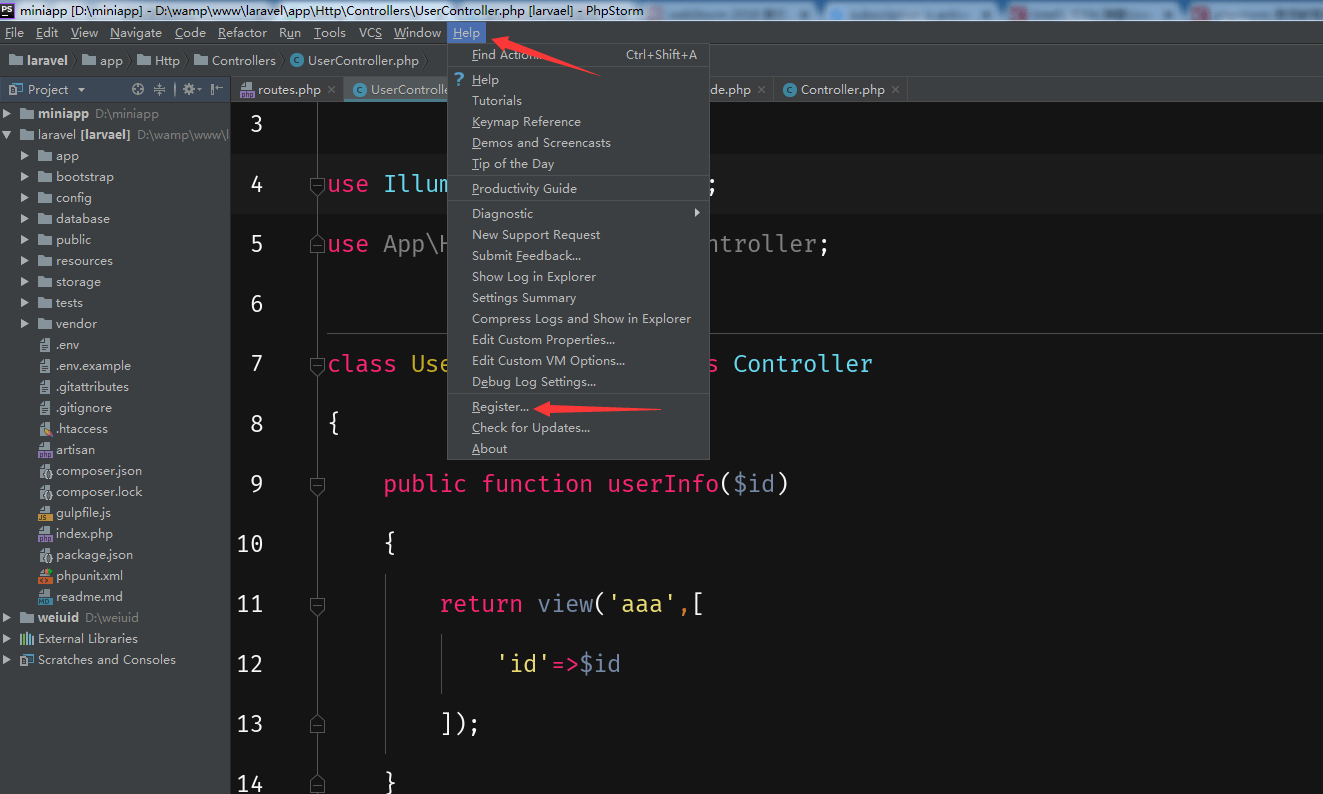Toggle code folding at line 5
The image size is (1323, 794).
pos(317,245)
